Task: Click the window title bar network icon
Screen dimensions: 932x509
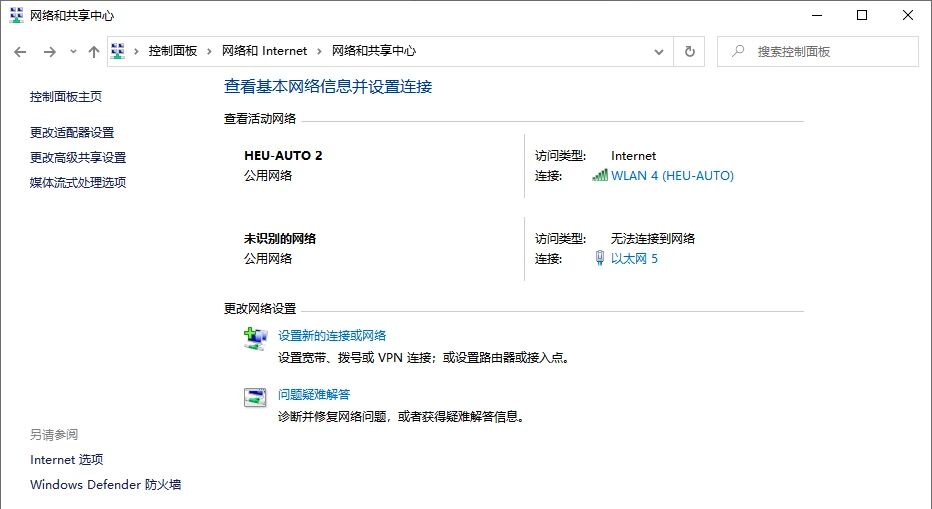Action: click(16, 15)
